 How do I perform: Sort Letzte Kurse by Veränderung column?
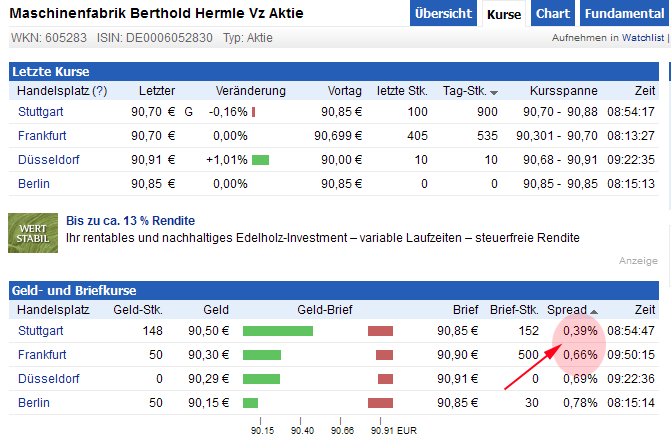click(250, 91)
